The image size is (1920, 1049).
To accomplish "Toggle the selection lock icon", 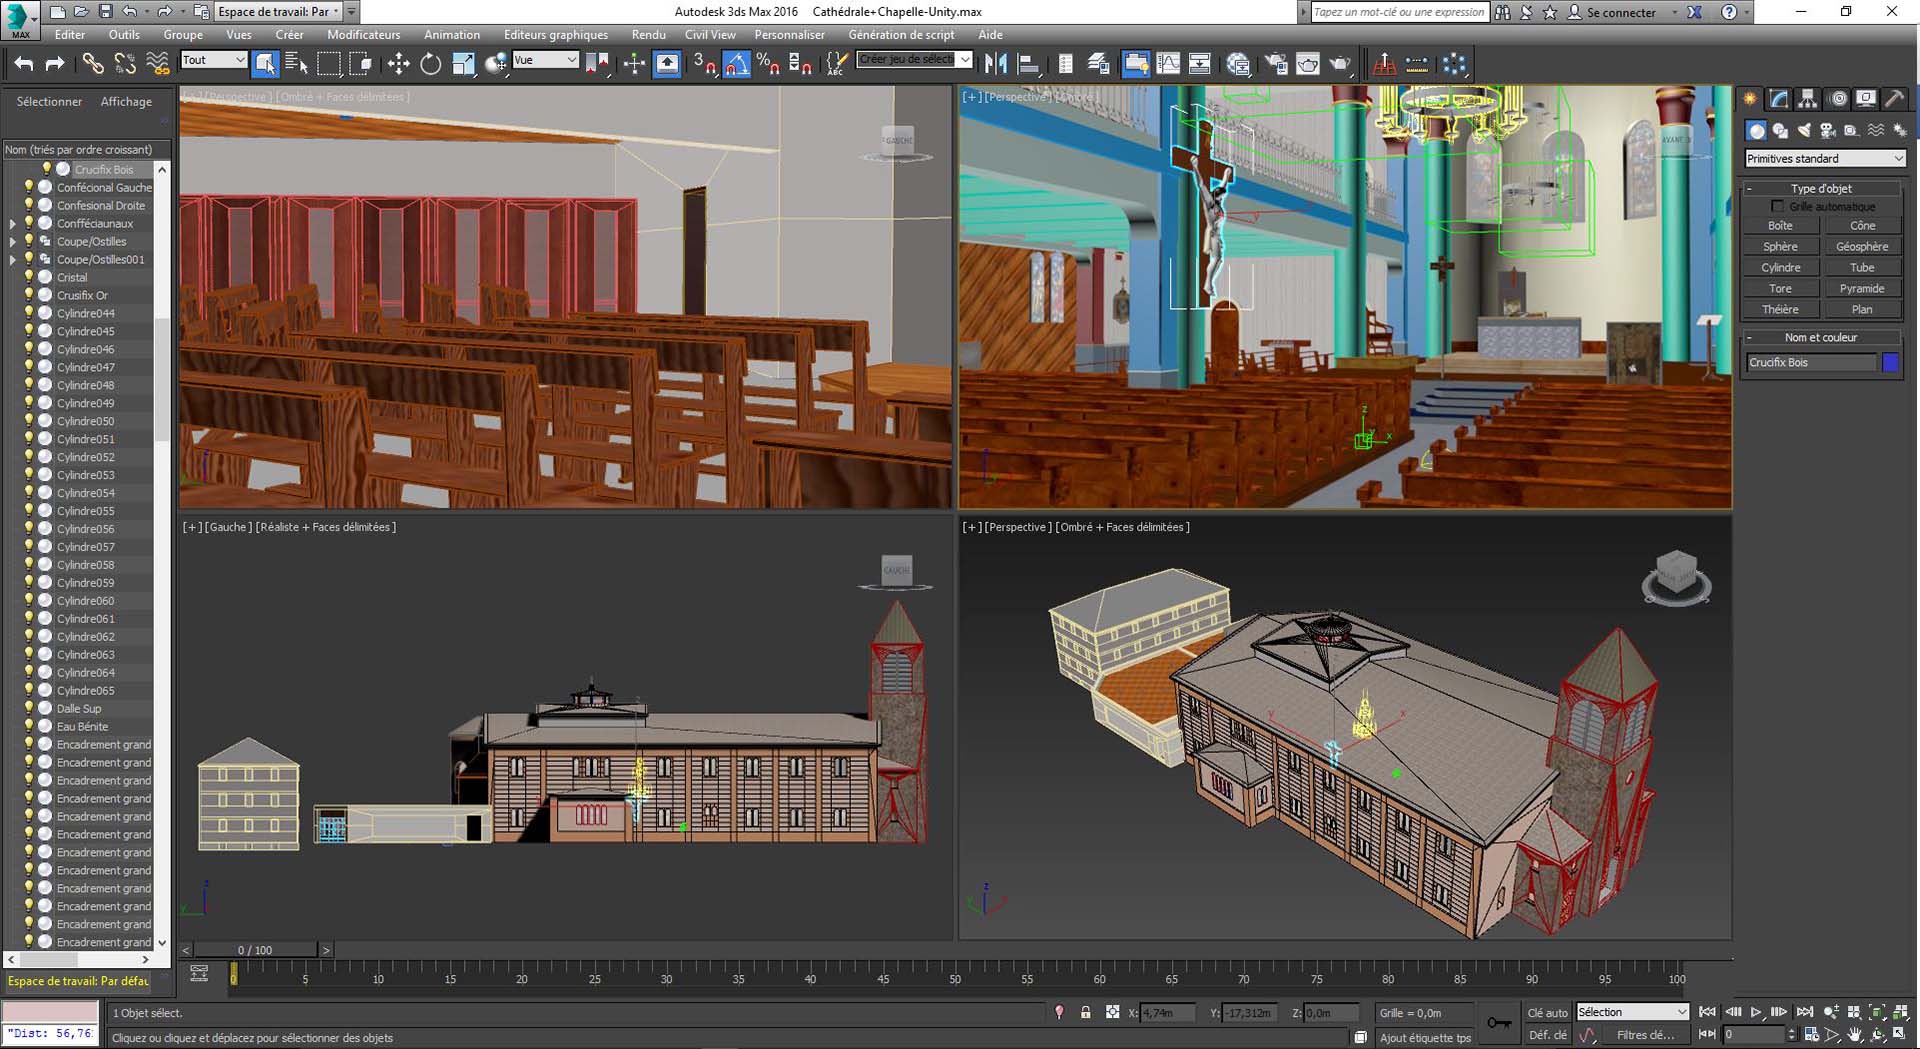I will coord(1085,1013).
